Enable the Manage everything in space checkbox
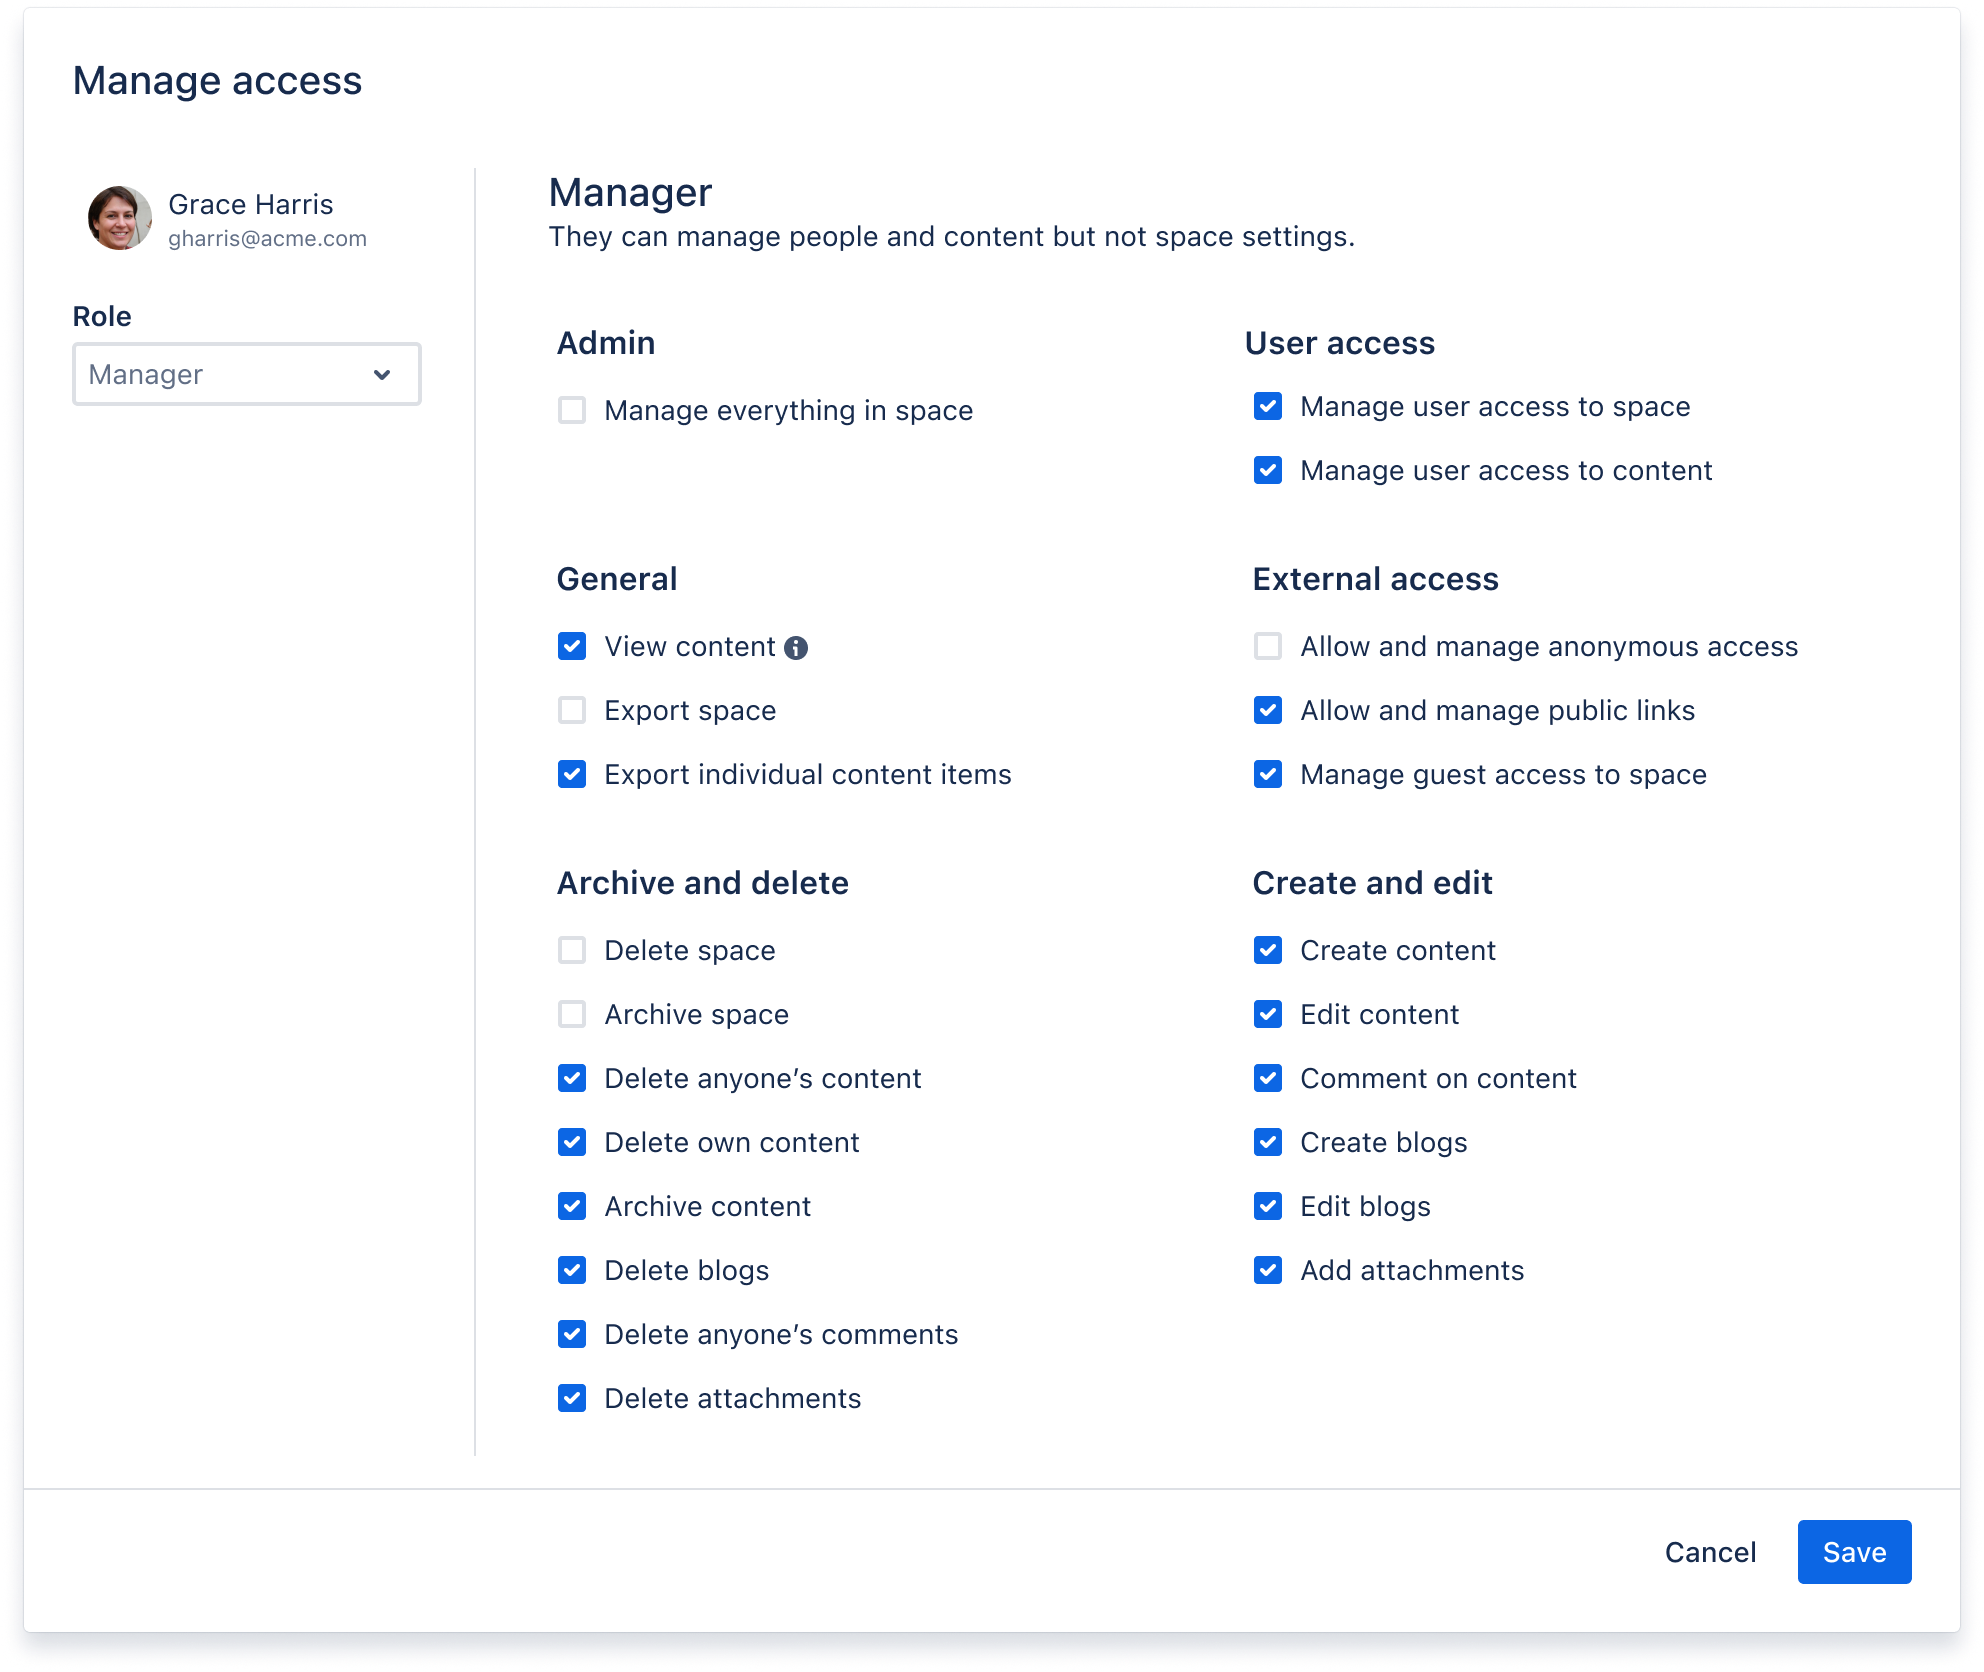 pos(571,411)
